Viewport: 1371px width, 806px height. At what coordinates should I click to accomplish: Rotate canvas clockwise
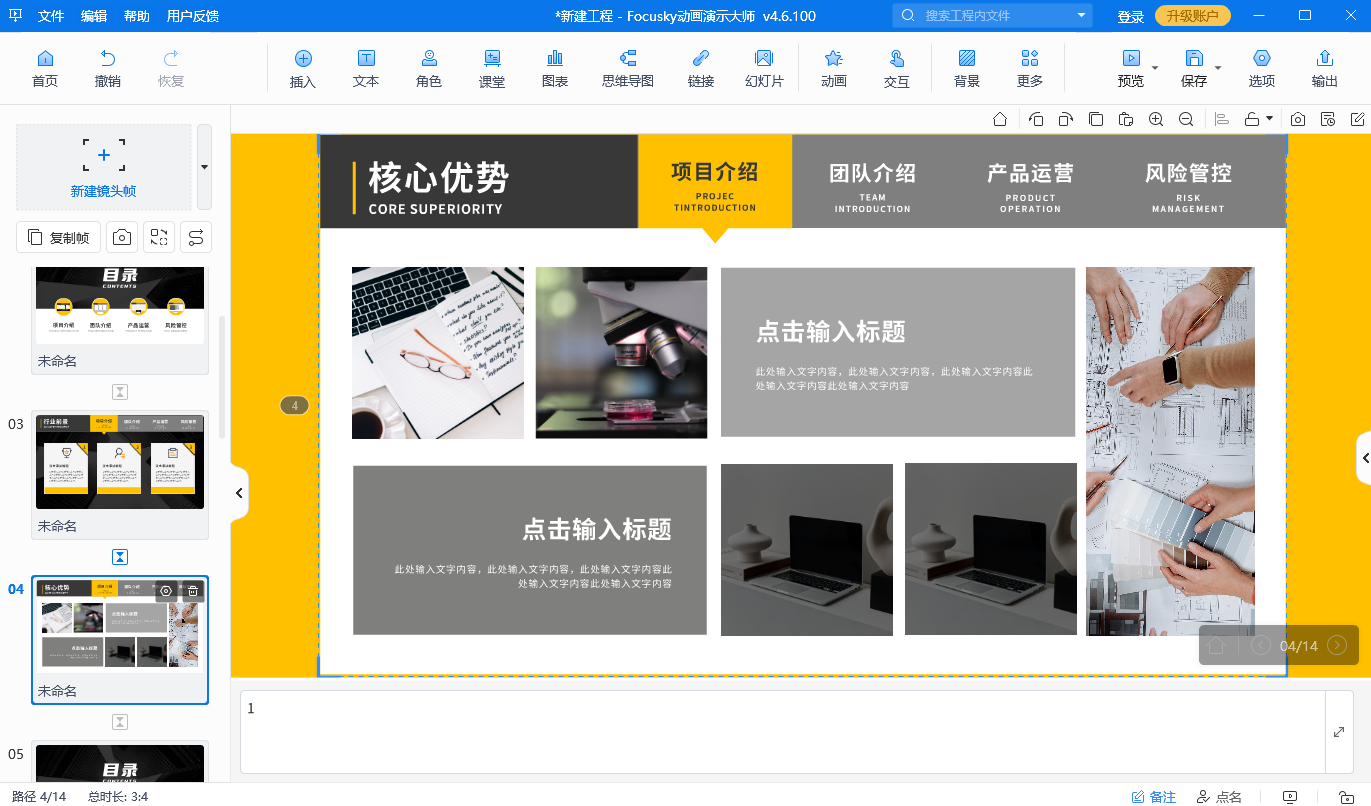[1066, 119]
